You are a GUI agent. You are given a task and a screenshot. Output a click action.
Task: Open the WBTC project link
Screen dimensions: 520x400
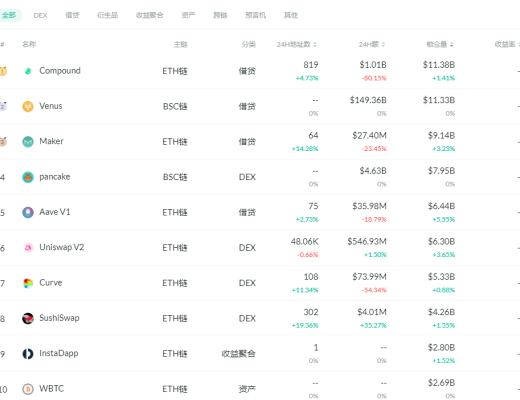click(52, 389)
